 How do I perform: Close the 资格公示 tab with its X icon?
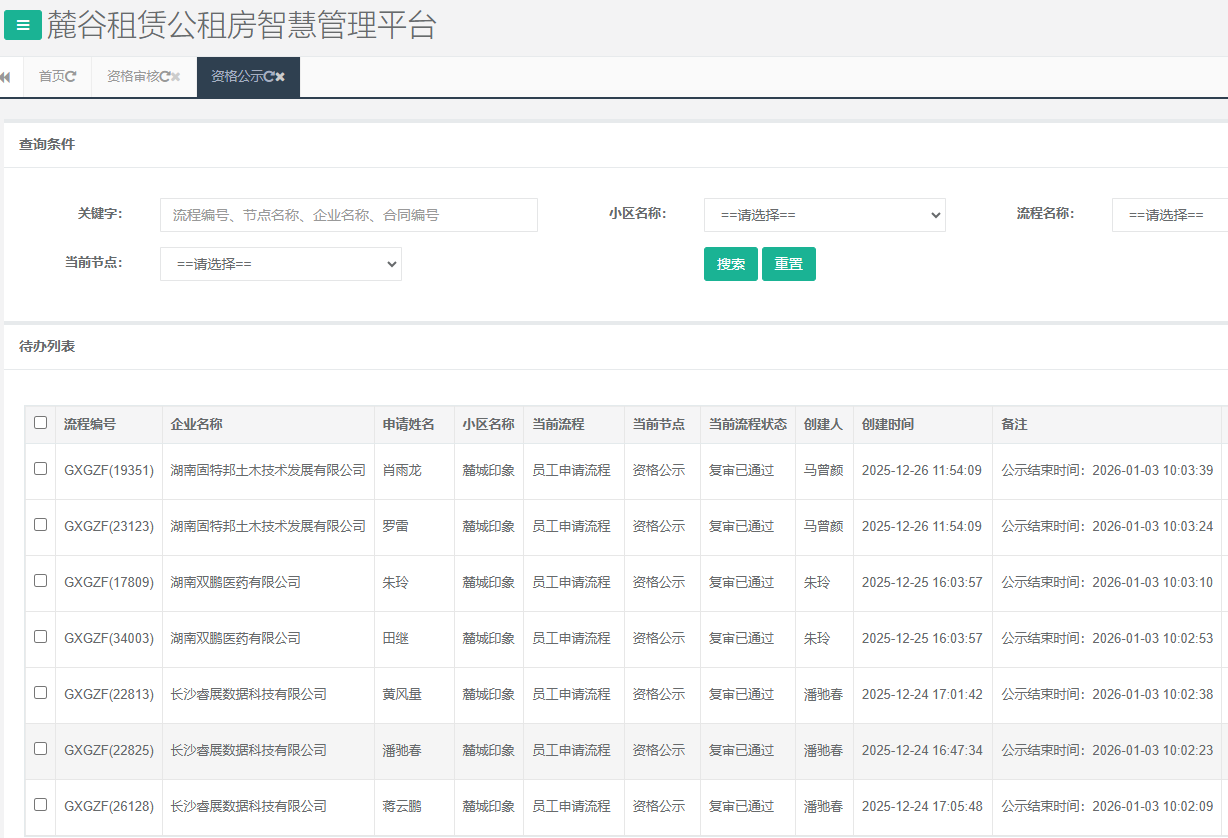280,77
